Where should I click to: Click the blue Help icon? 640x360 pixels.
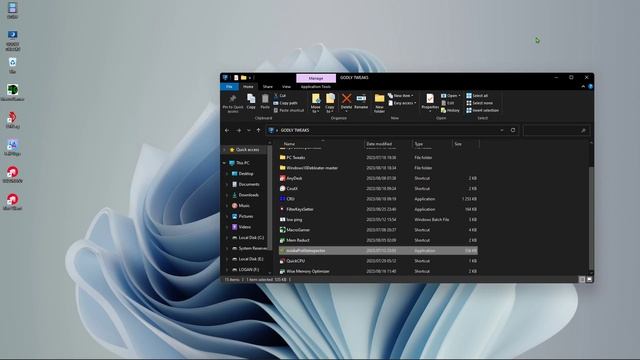[x=590, y=87]
